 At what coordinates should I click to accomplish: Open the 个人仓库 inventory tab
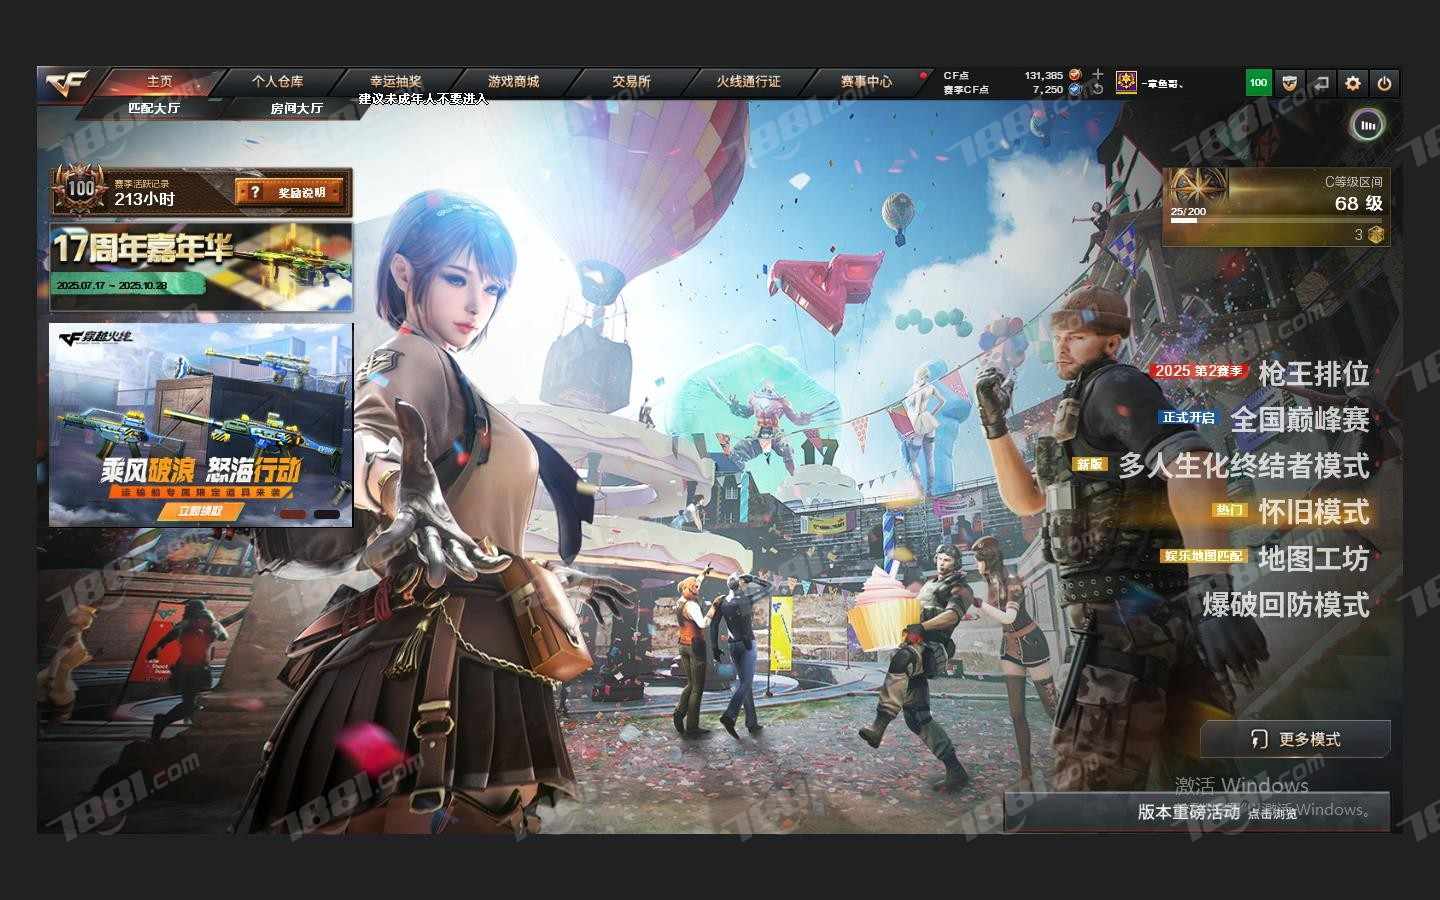click(277, 82)
